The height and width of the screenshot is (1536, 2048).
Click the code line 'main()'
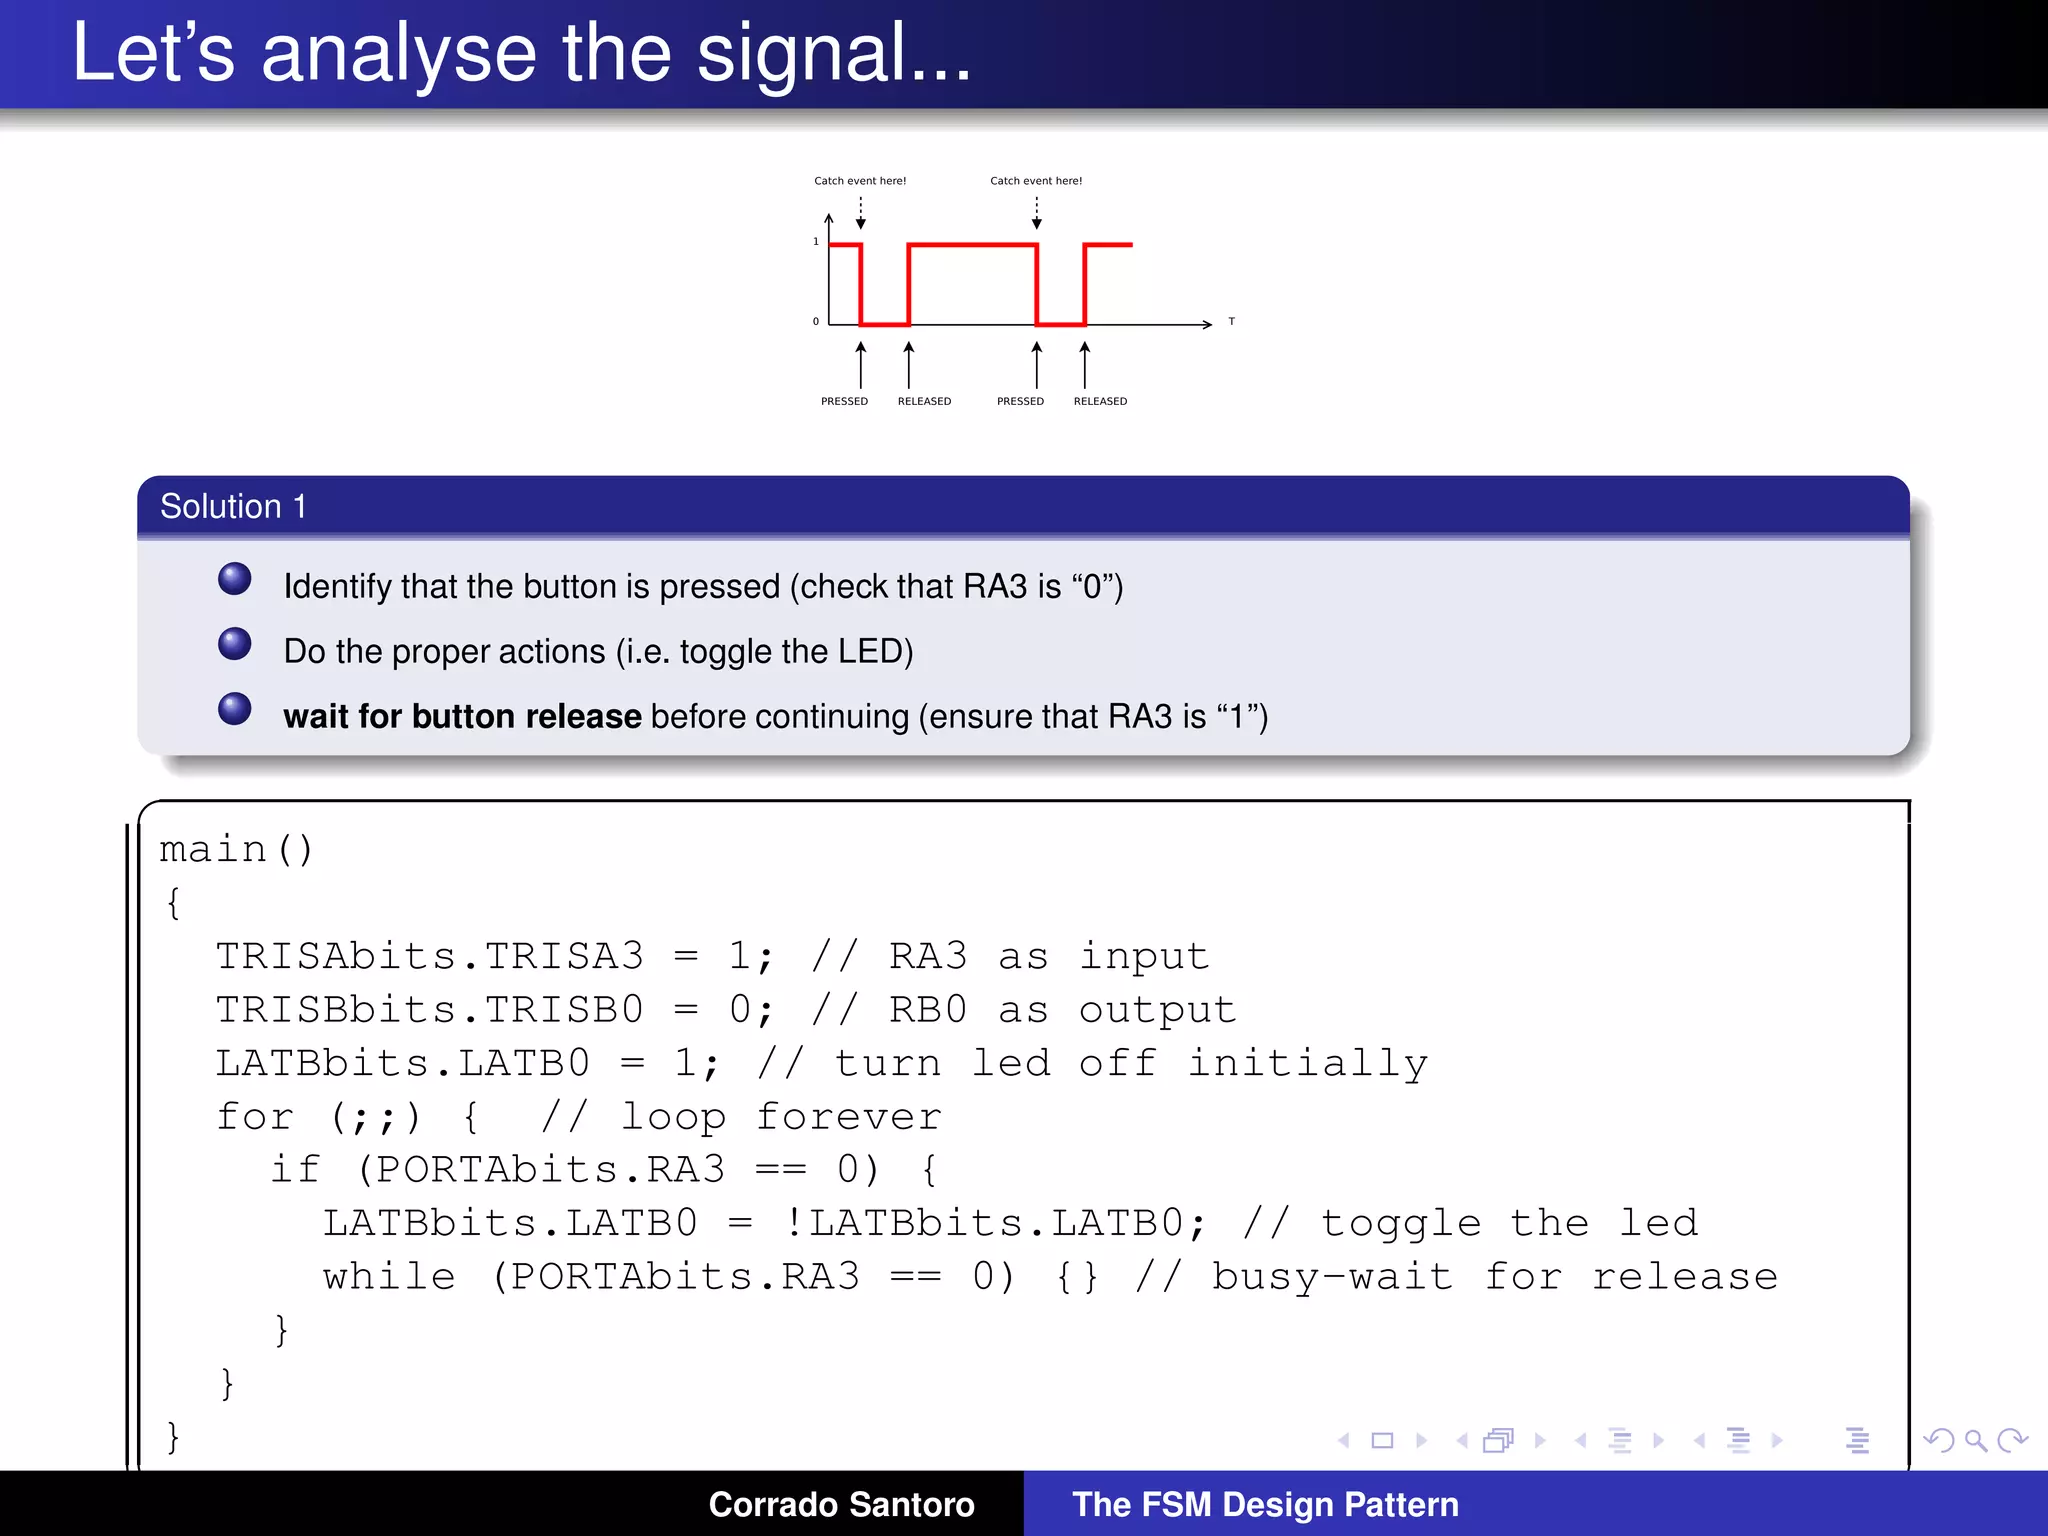[237, 850]
